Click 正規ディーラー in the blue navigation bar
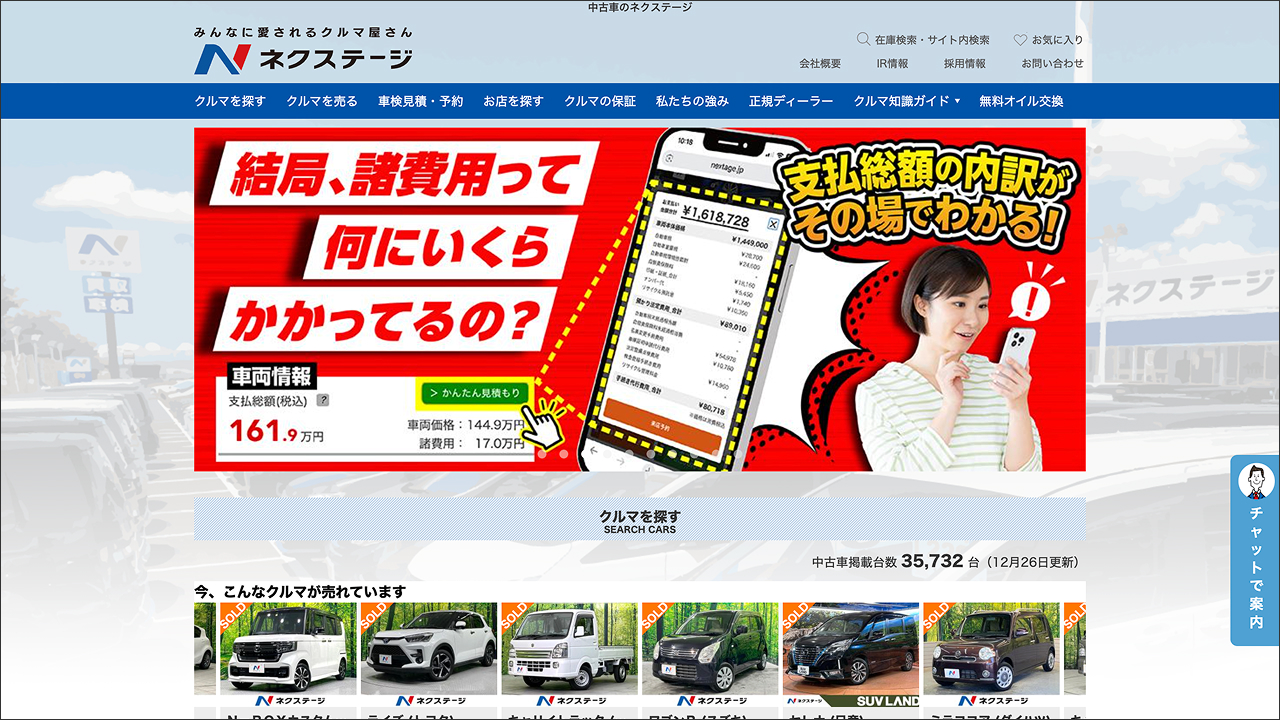Viewport: 1280px width, 720px height. tap(789, 101)
